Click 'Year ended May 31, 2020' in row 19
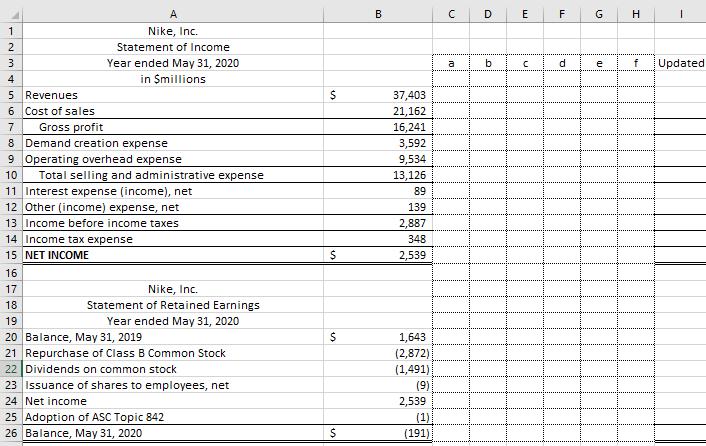Viewport: 706px width, 446px height. click(x=173, y=321)
